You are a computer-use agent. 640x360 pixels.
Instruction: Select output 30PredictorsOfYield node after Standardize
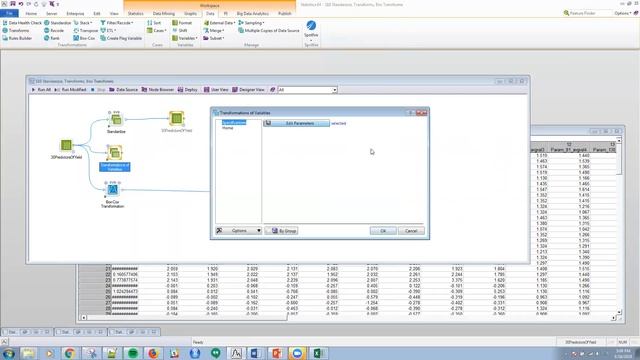(x=176, y=118)
